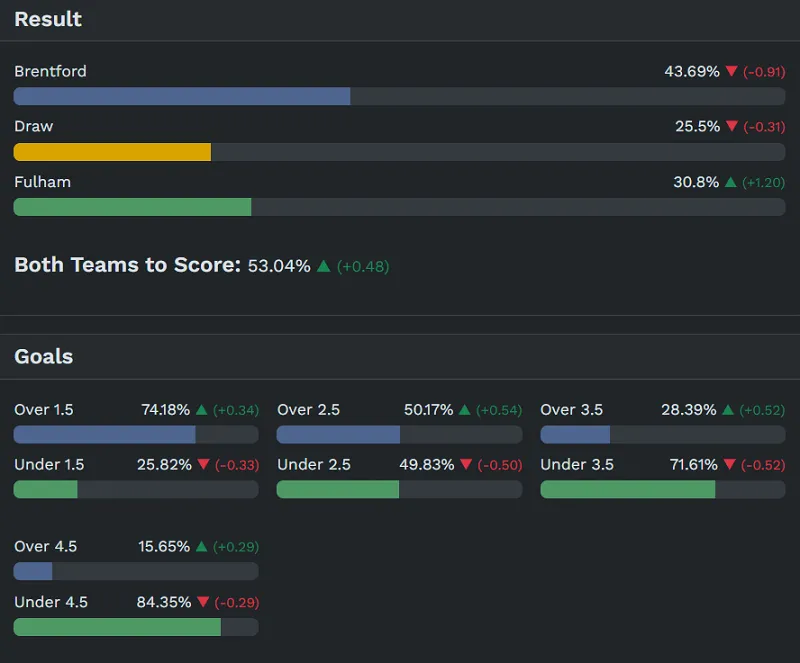Click the Both Teams to Score label
Image resolution: width=800 pixels, height=663 pixels.
(127, 265)
